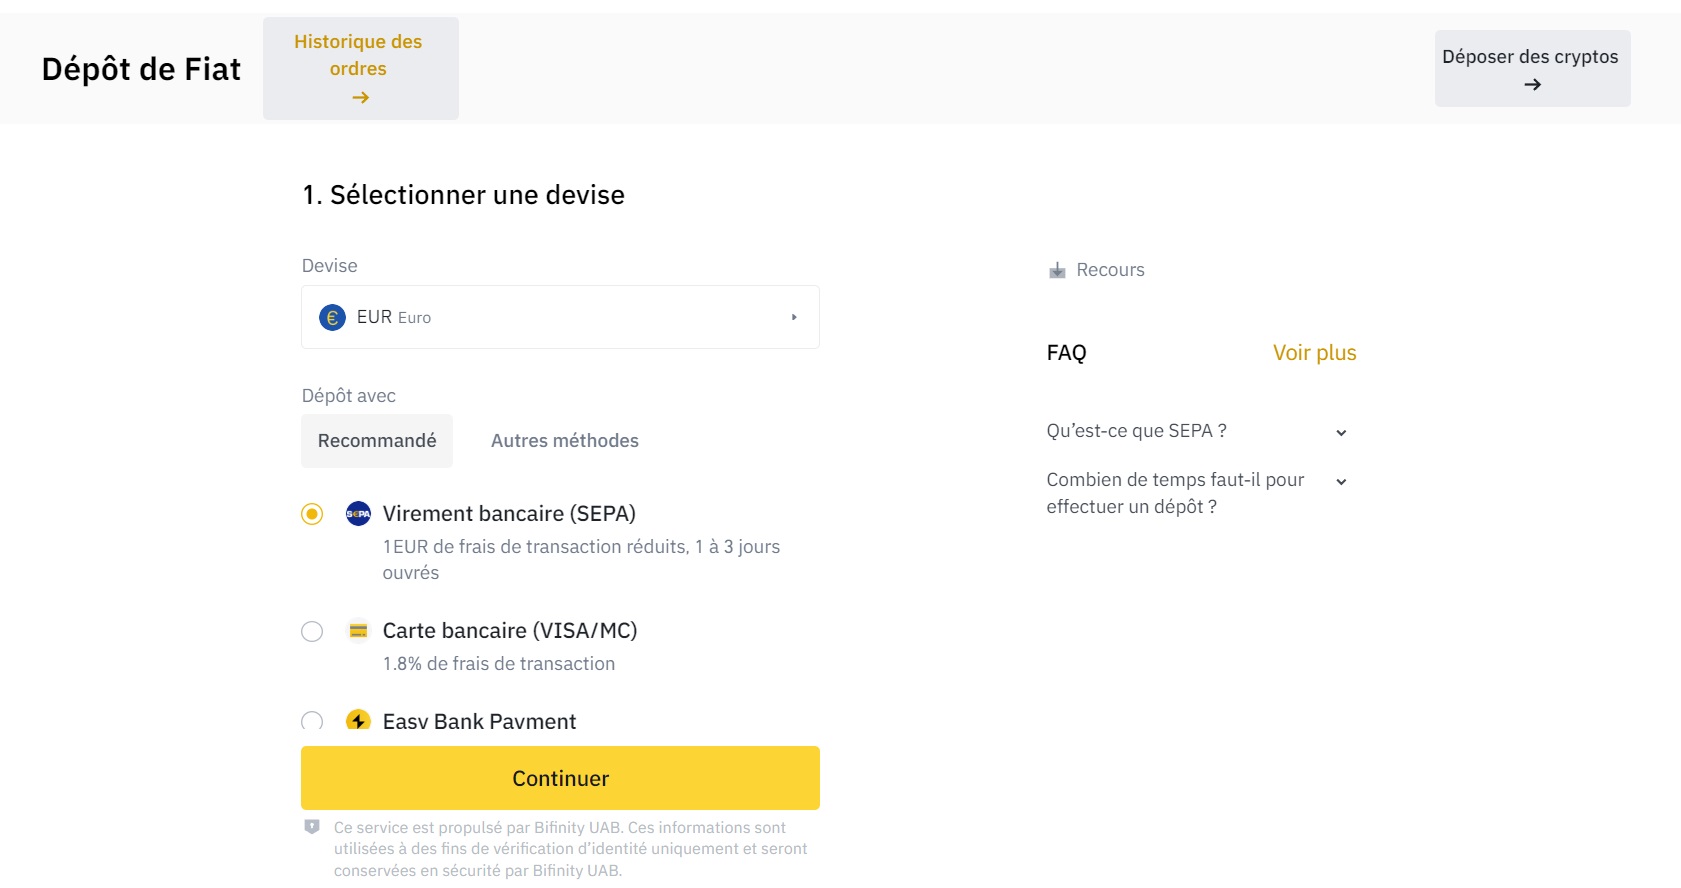Screen dimensions: 1681x888
Task: Expand the FAQ about deposit duration
Action: tap(1341, 480)
